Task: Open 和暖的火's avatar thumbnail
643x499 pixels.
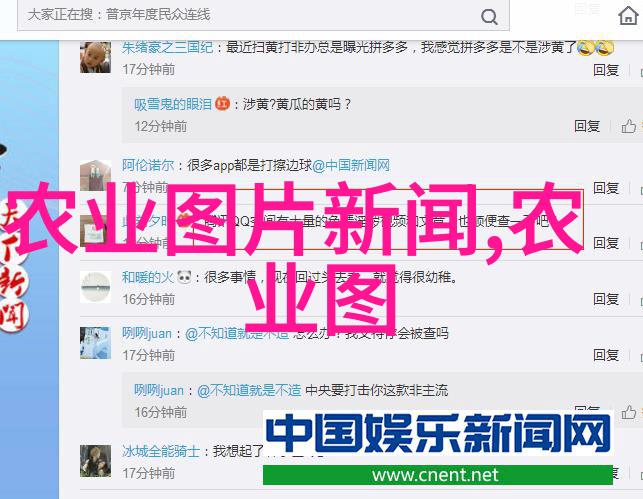Action: coord(95,287)
